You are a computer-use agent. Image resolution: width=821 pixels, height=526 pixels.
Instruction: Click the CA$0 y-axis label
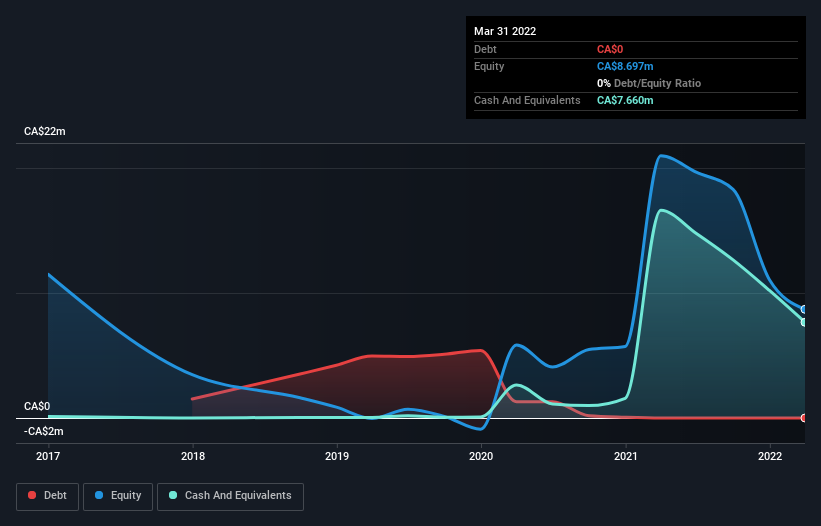coord(37,407)
